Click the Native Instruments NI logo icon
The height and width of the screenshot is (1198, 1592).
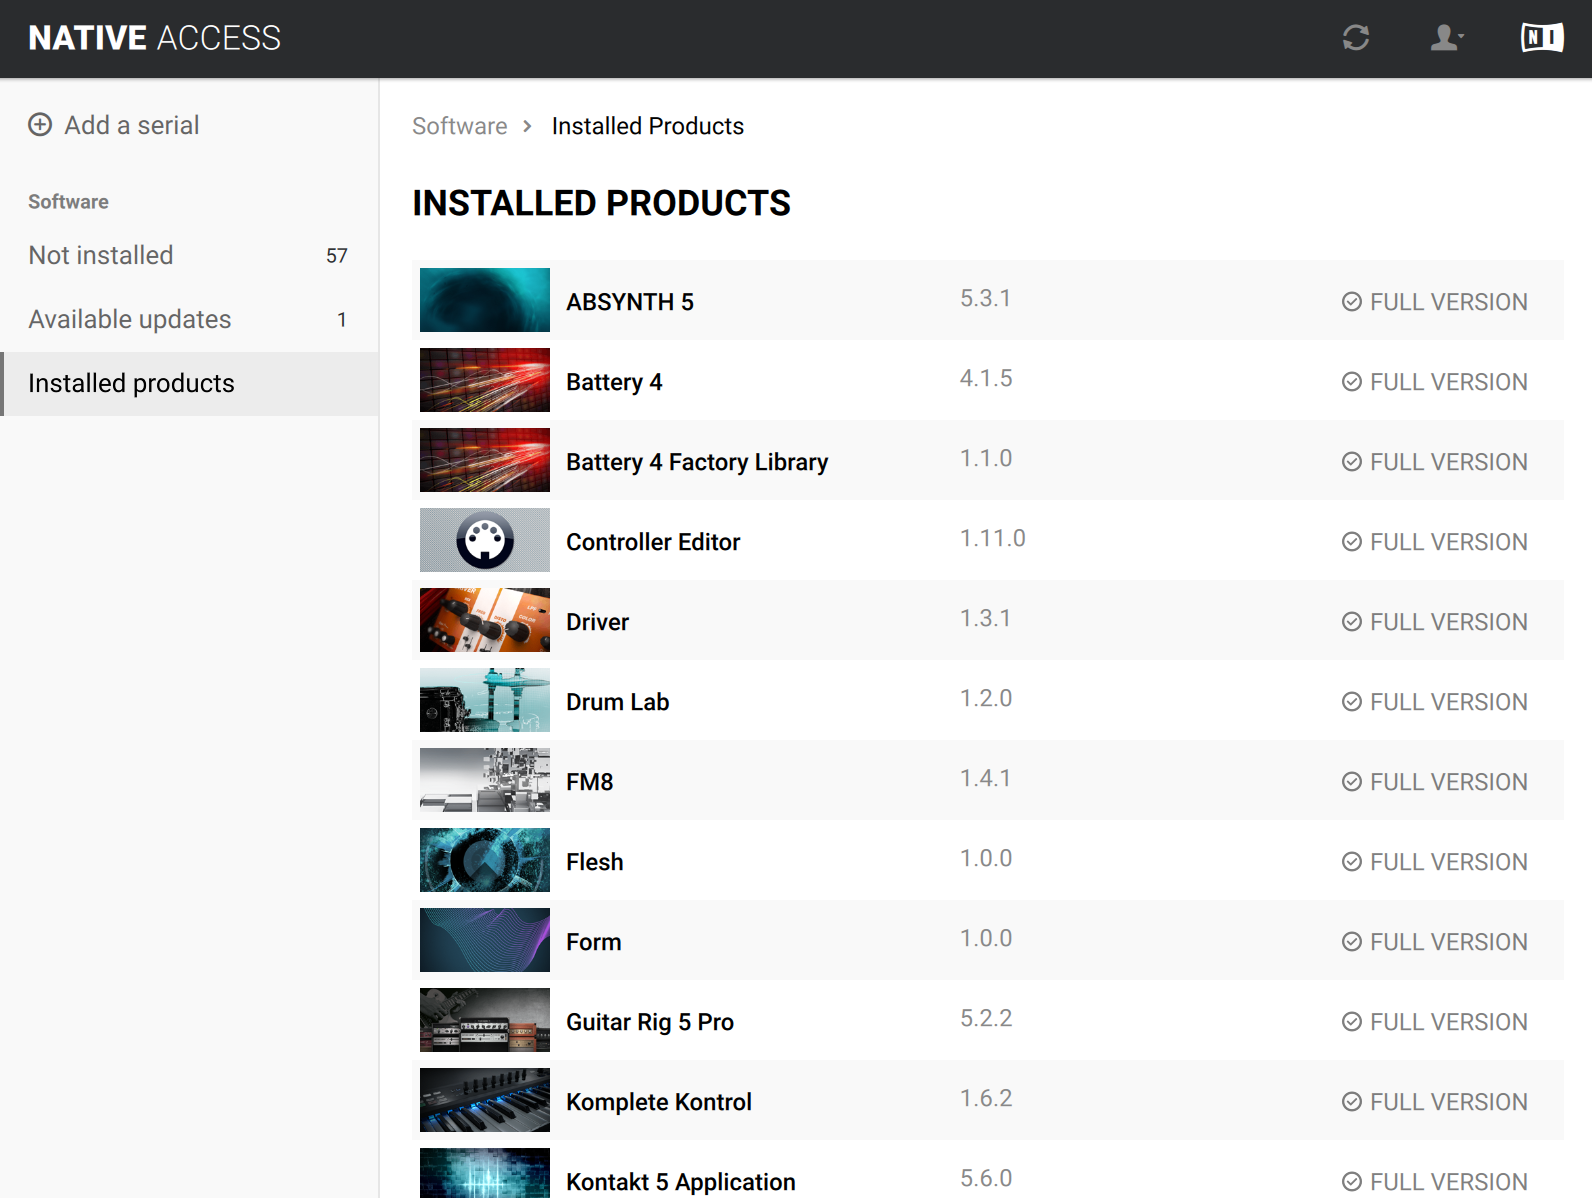[1542, 38]
